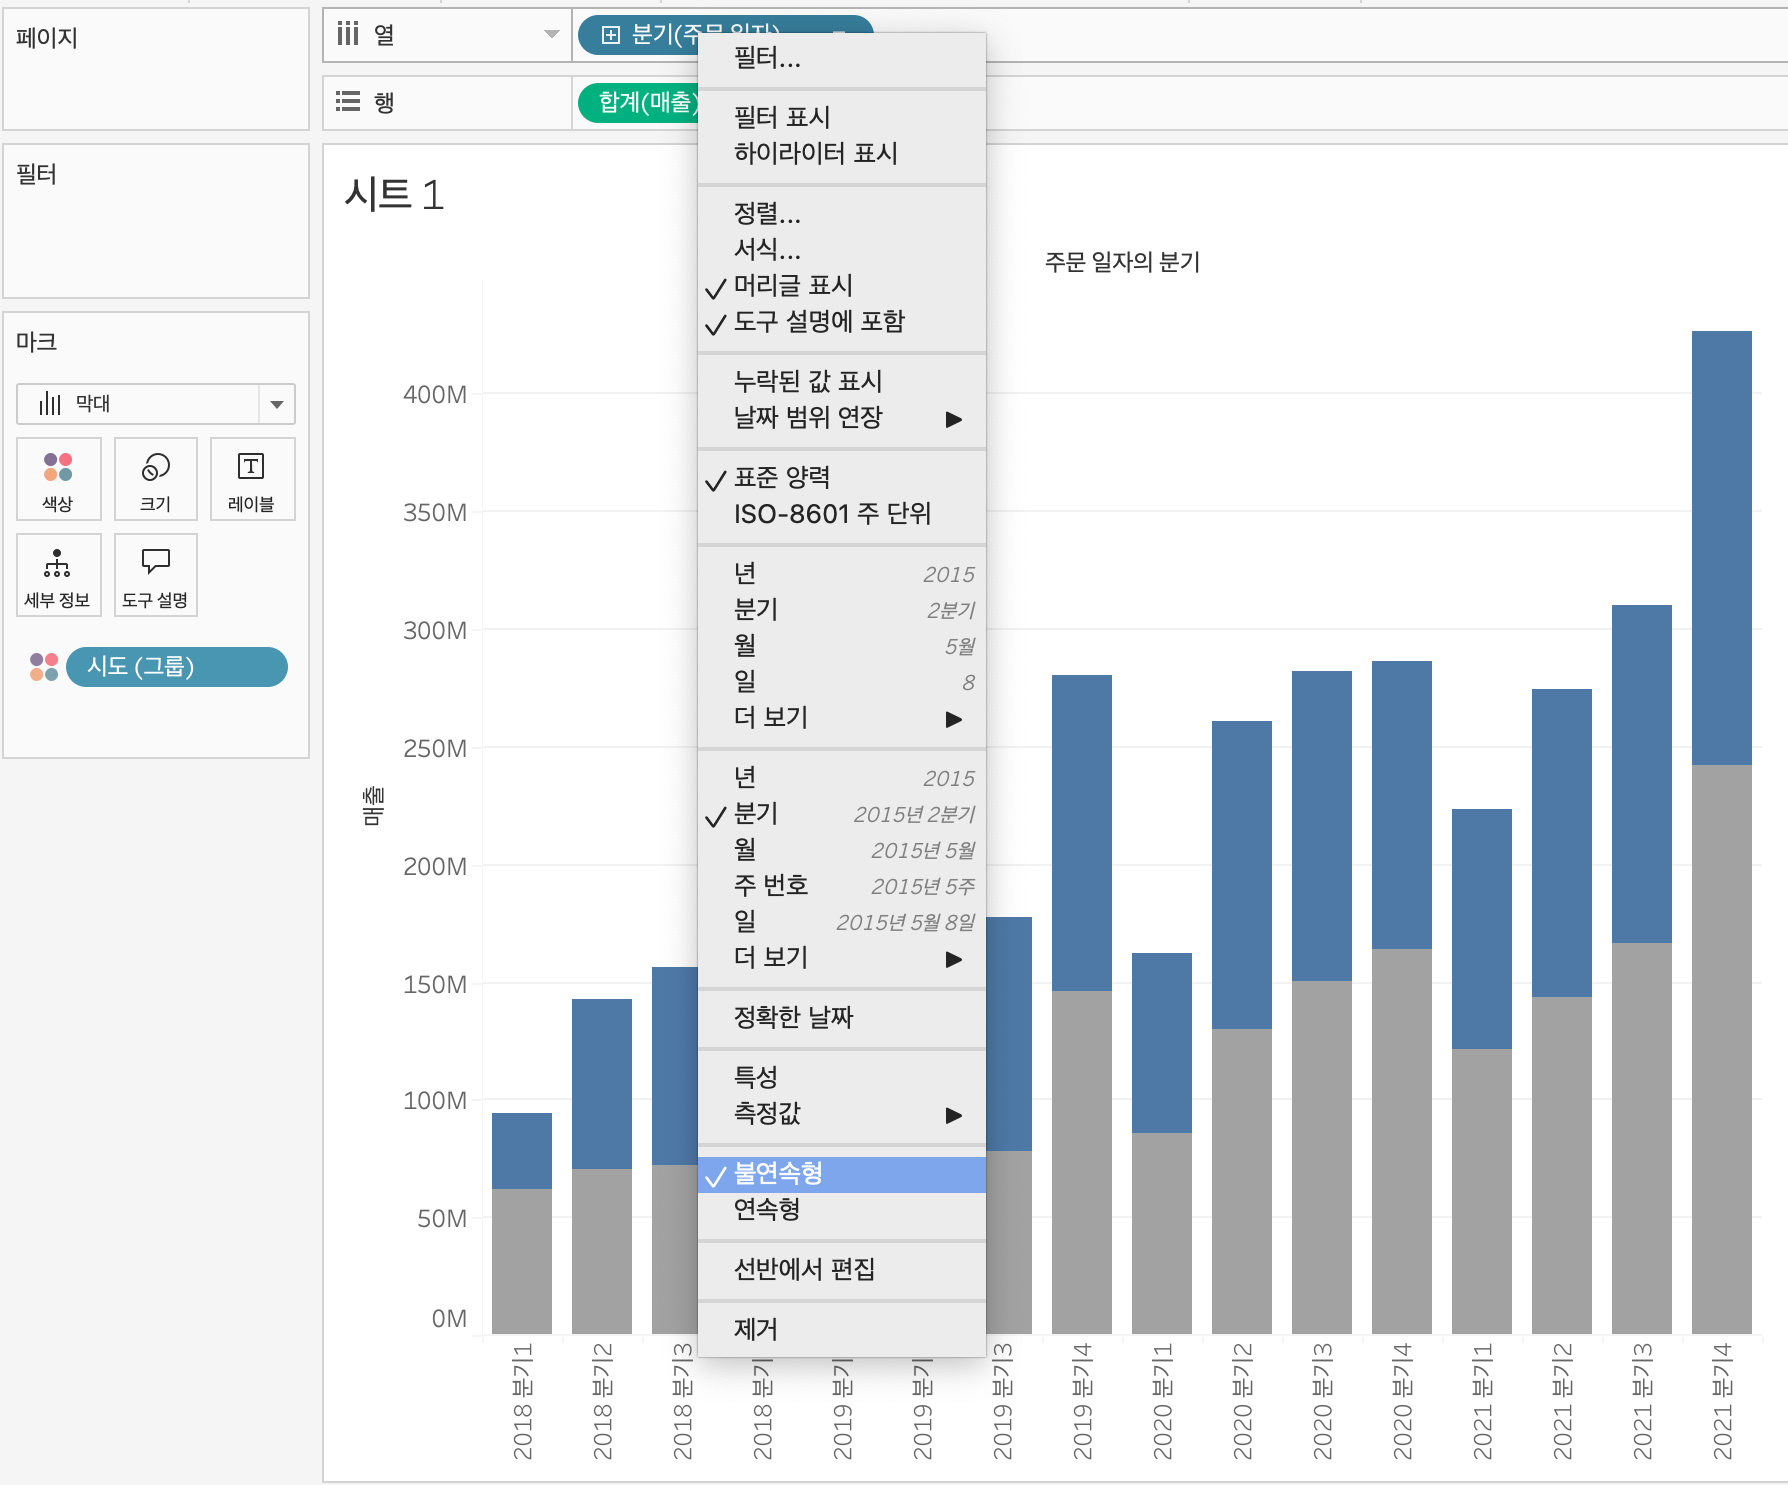Click the 시도 (그룹) pill in Marks
The height and width of the screenshot is (1485, 1788).
pyautogui.click(x=177, y=667)
